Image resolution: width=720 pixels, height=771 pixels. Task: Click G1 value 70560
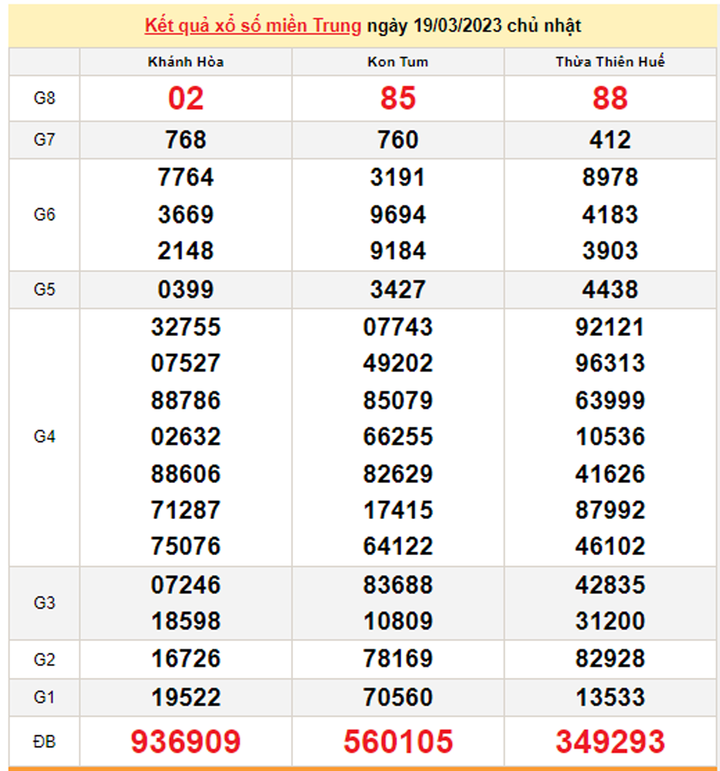tap(398, 697)
